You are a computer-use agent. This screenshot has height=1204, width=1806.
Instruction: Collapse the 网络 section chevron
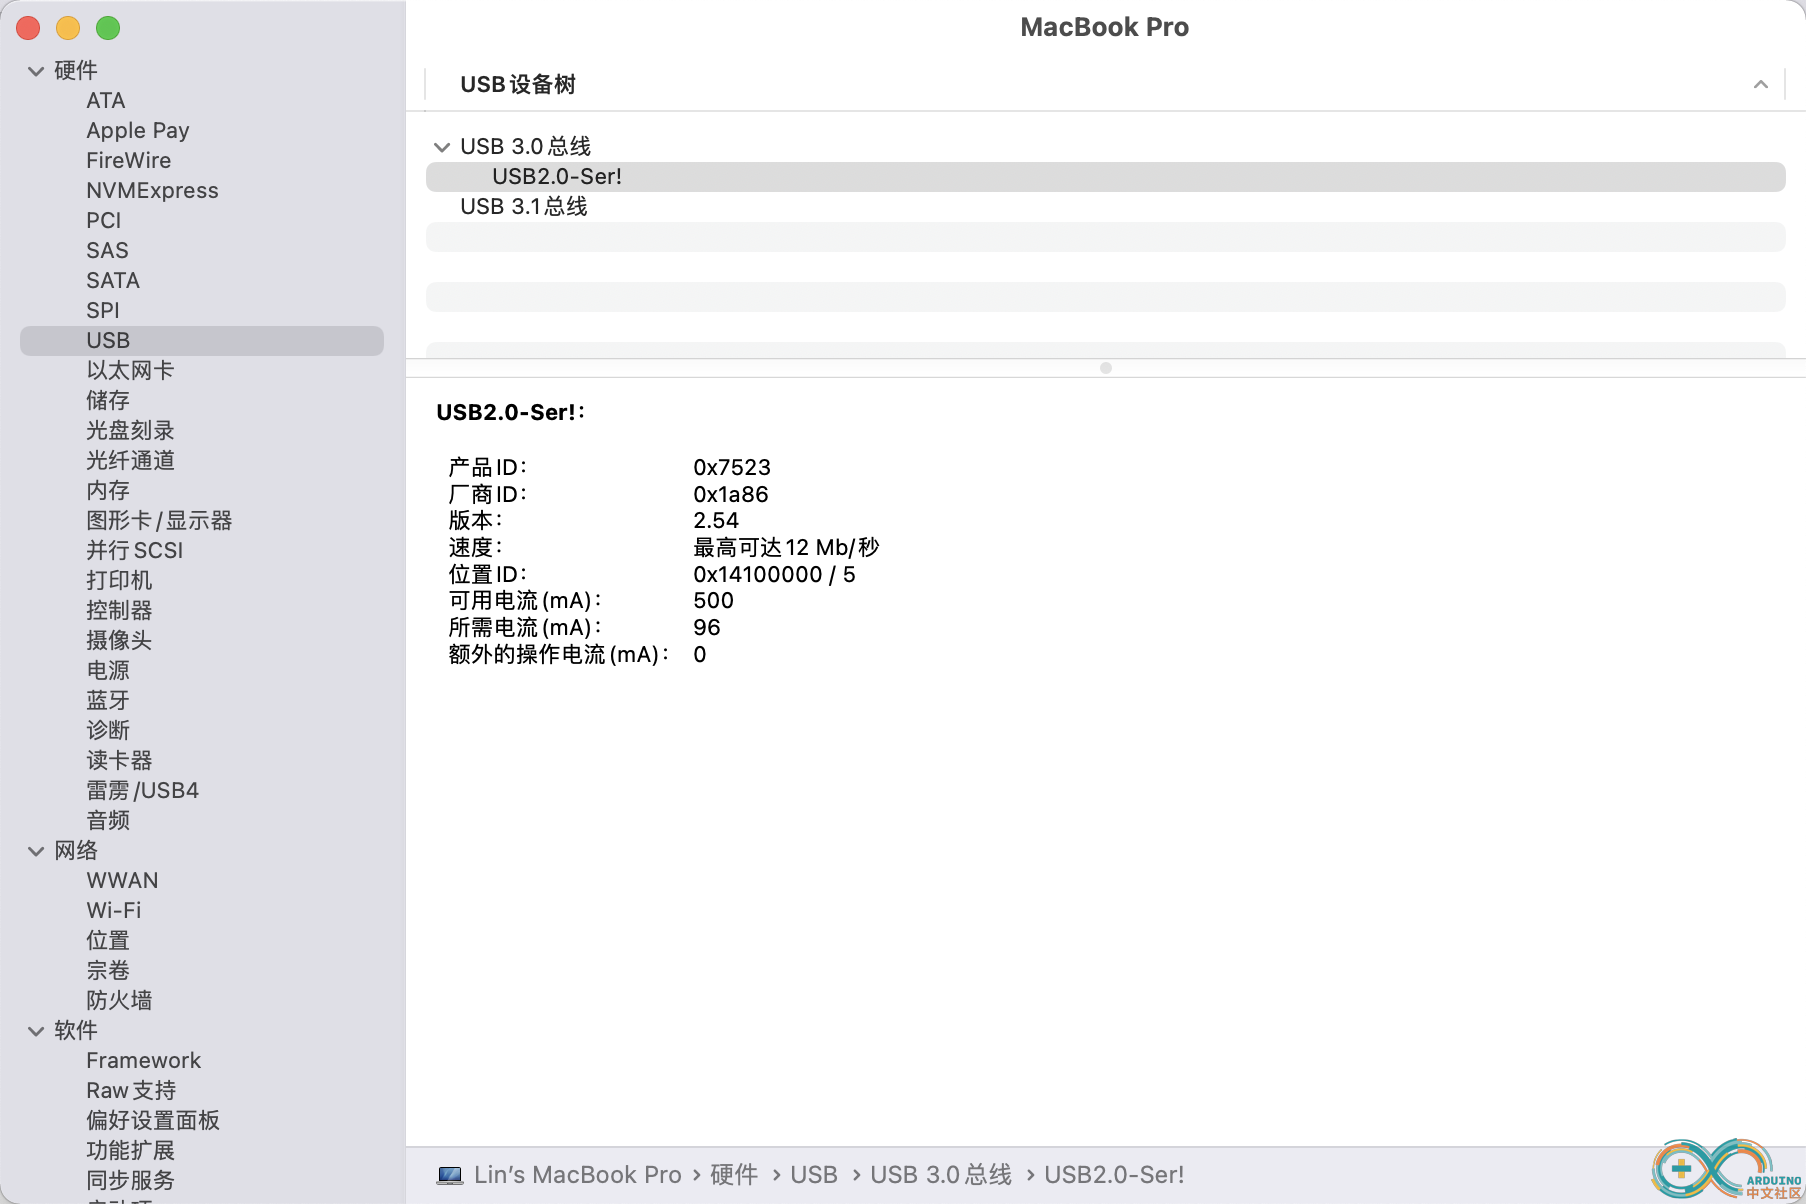pyautogui.click(x=36, y=851)
